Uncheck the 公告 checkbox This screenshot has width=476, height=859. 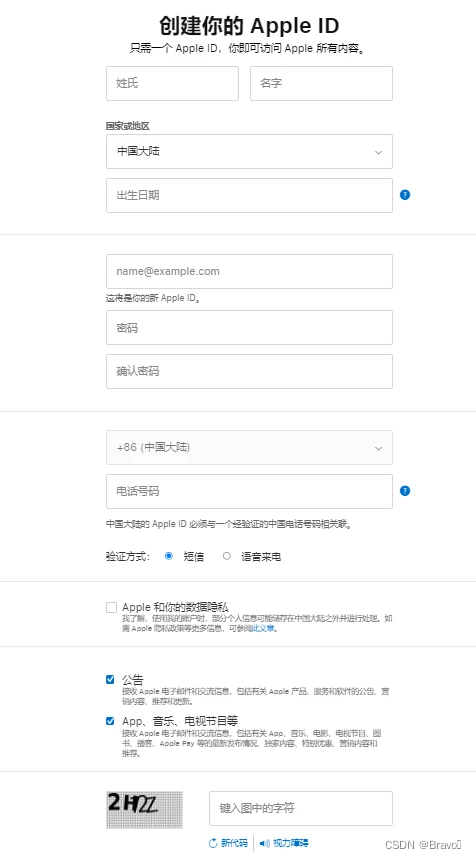point(110,680)
